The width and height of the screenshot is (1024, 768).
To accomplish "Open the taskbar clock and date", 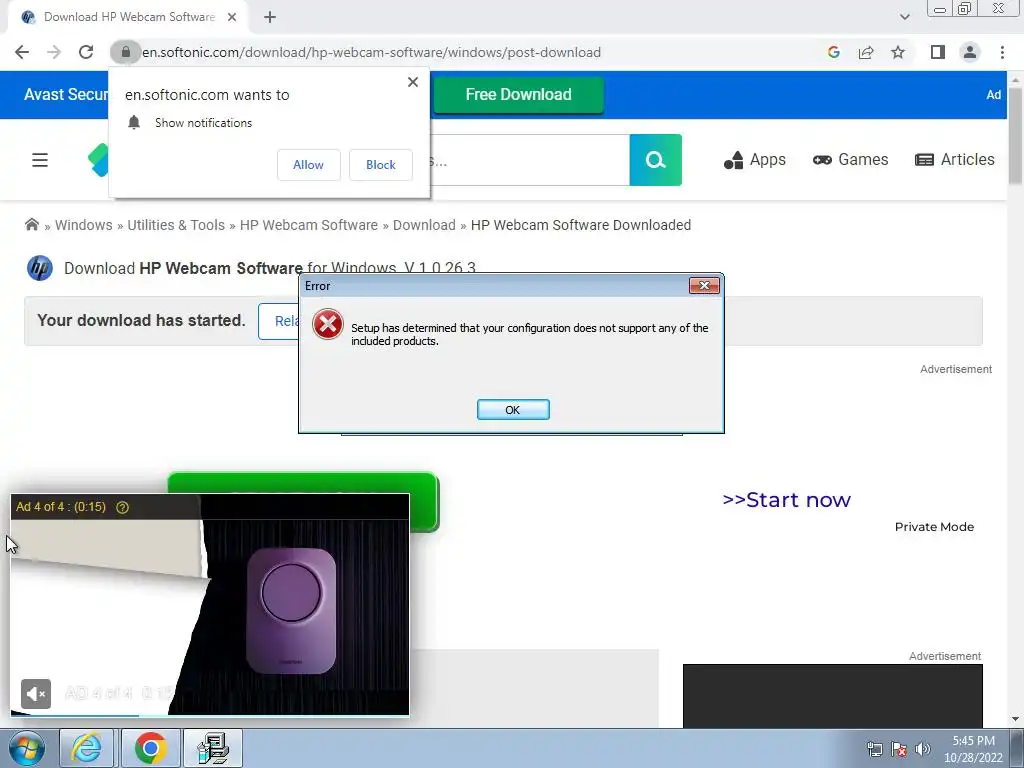I will [973, 749].
